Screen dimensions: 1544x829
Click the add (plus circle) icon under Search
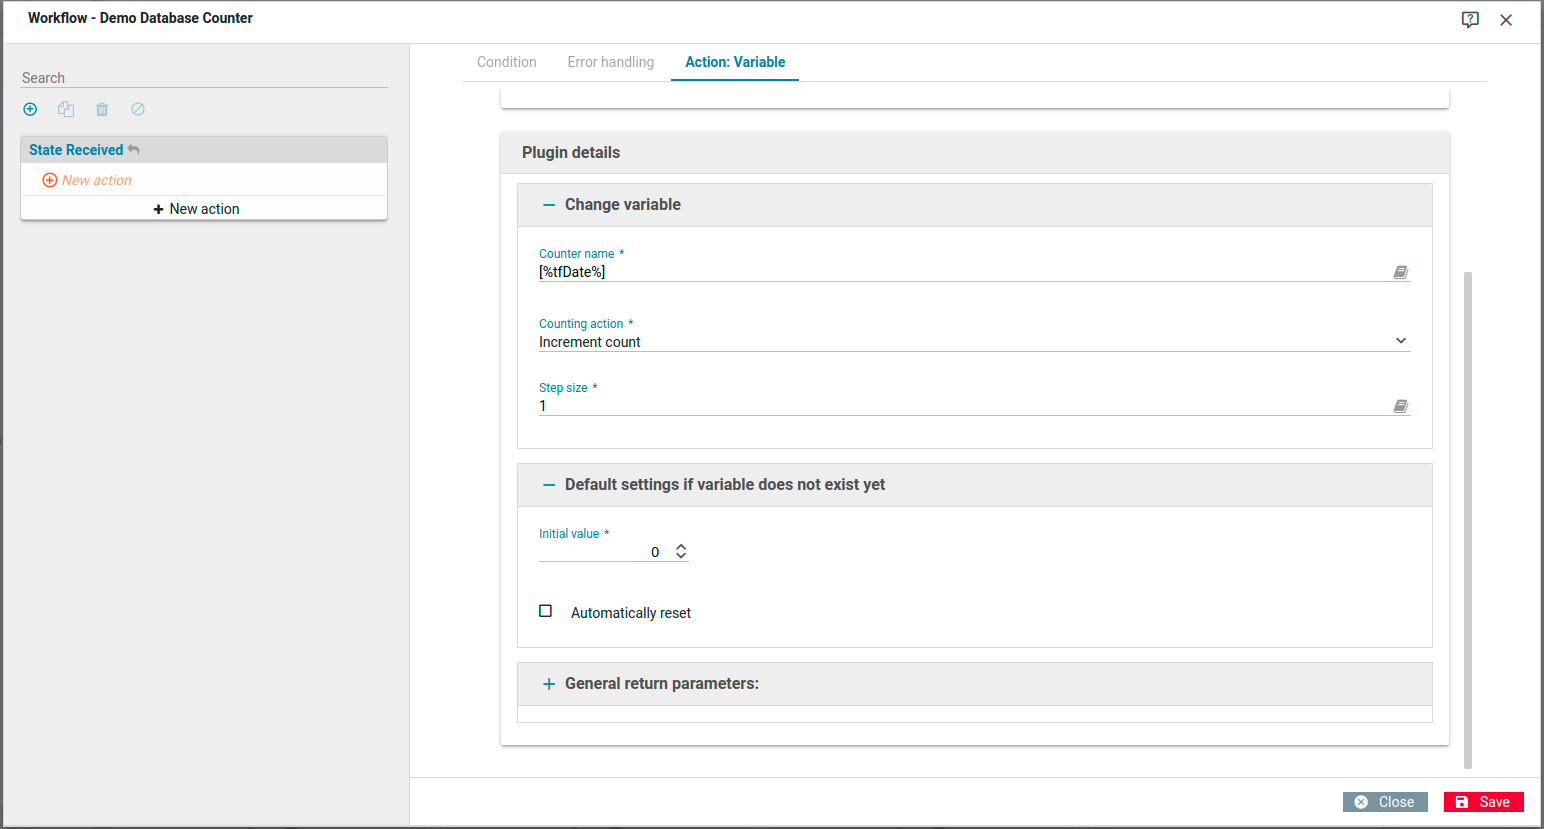pos(30,109)
